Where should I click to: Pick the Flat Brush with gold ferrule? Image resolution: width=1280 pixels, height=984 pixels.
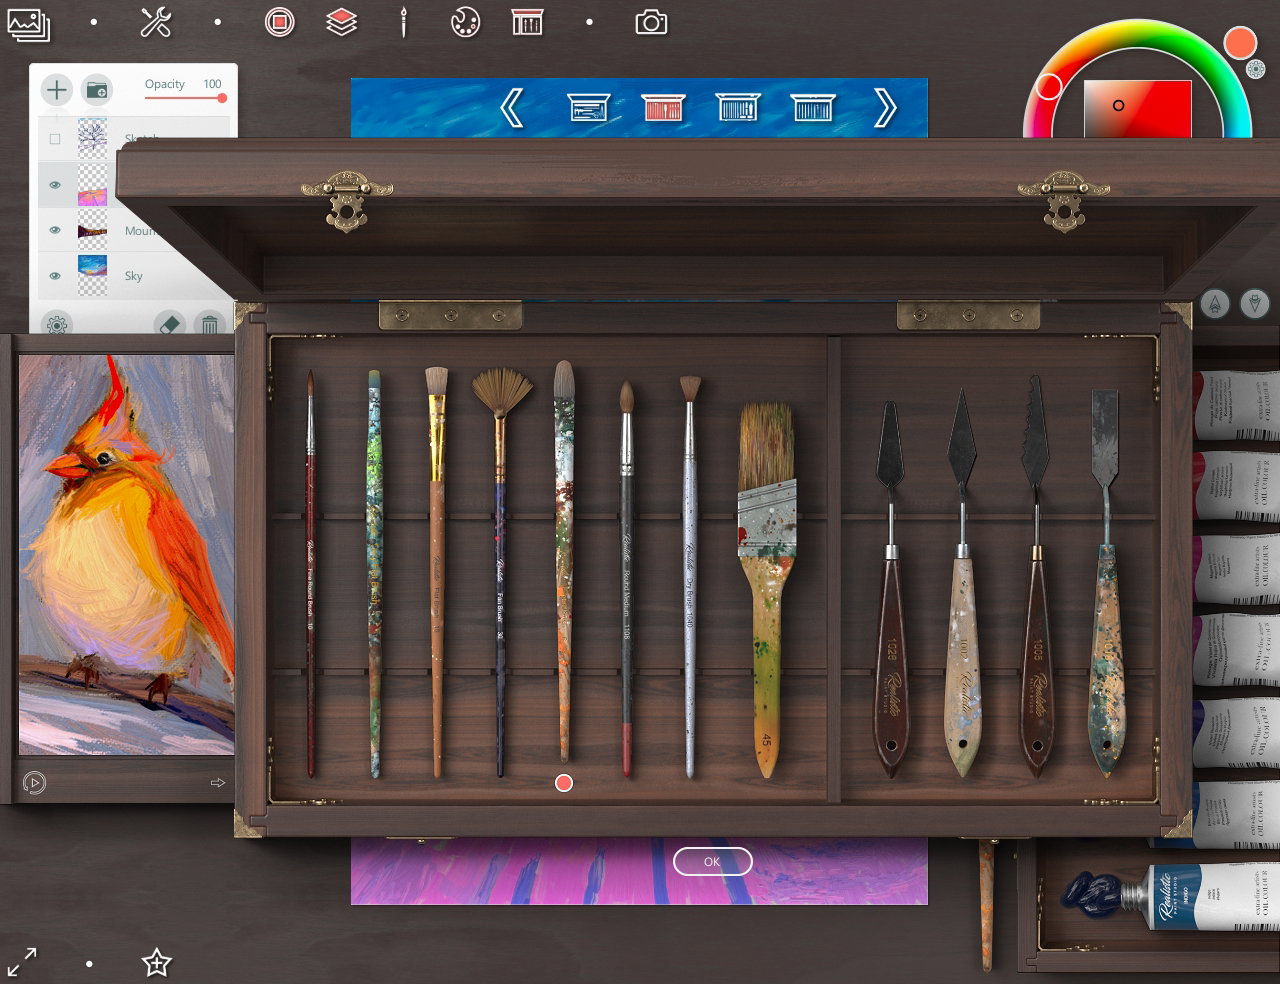pos(436,571)
